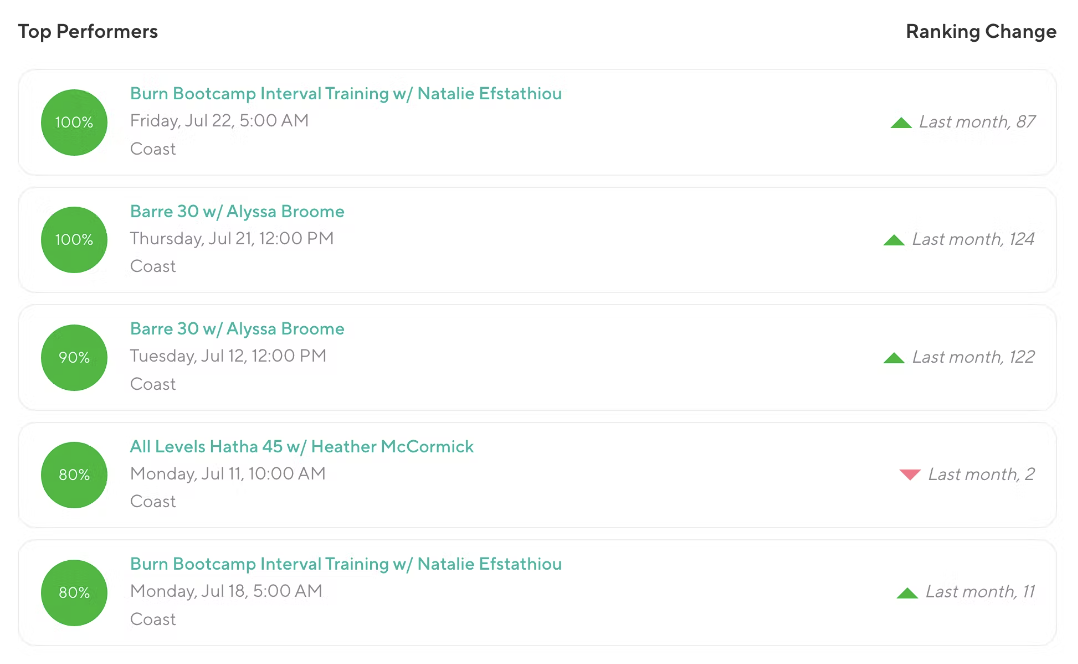Open the Burn Bootcamp link for Friday, Jul 22
1078x664 pixels.
(x=345, y=94)
